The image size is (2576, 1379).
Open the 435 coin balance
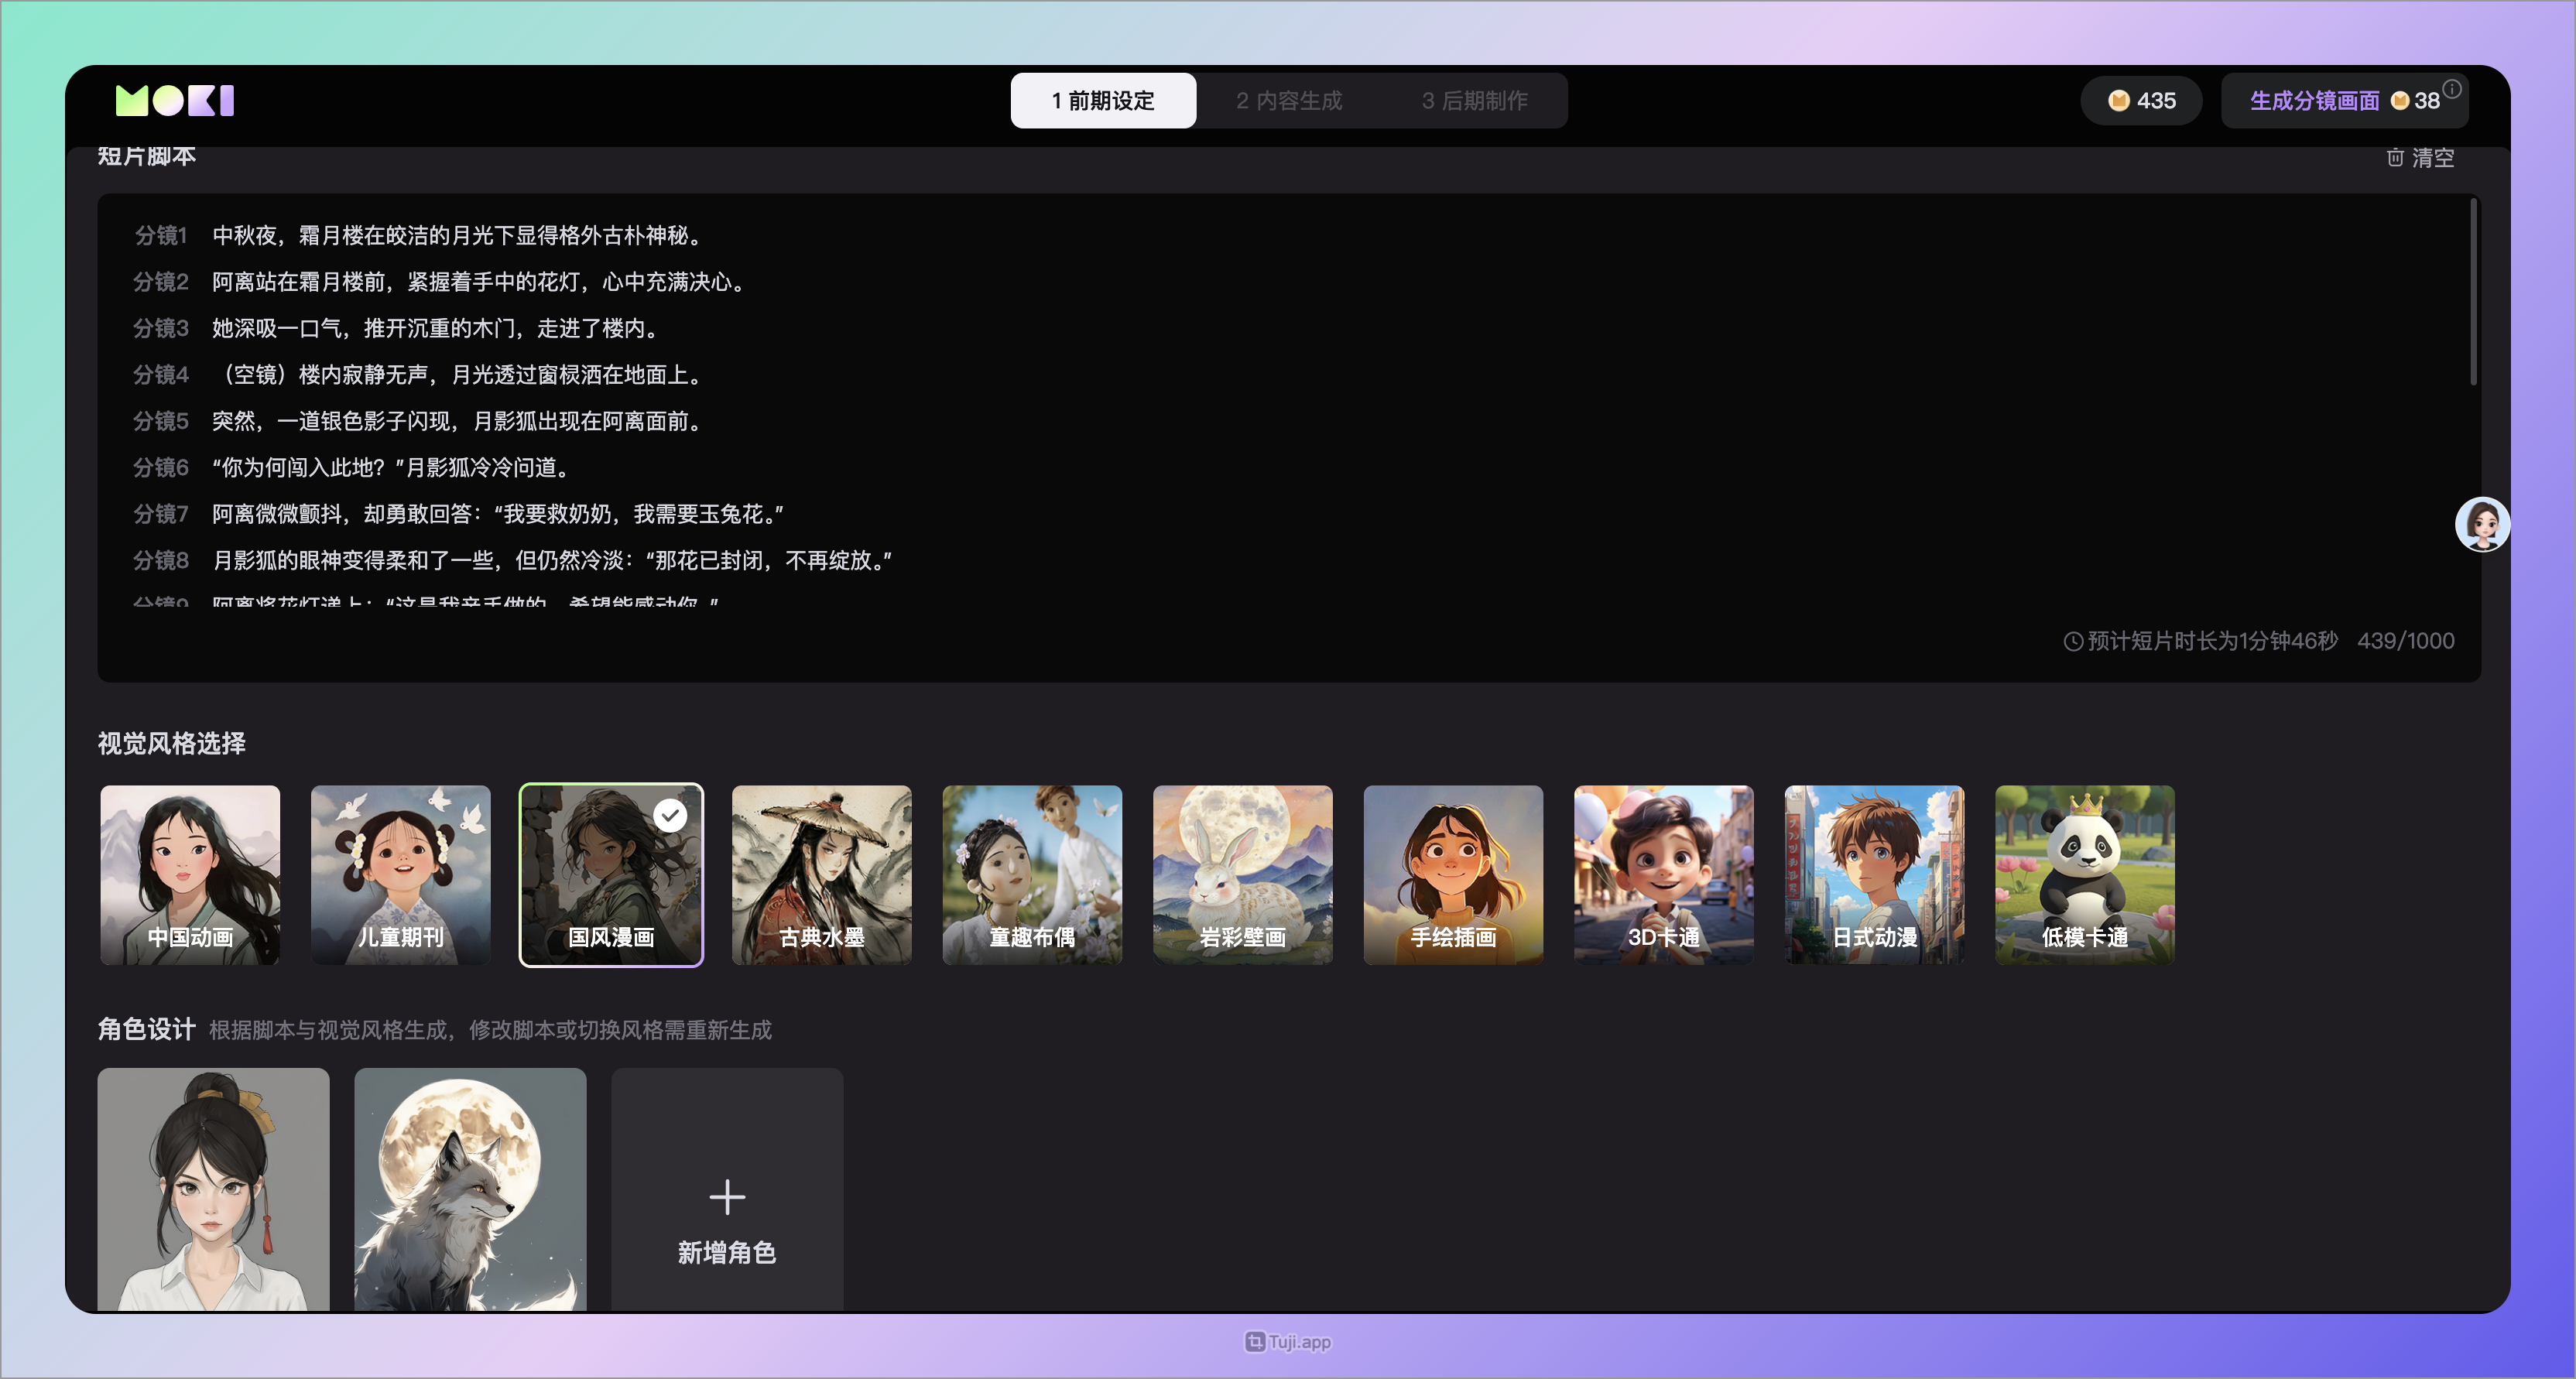pyautogui.click(x=2141, y=100)
